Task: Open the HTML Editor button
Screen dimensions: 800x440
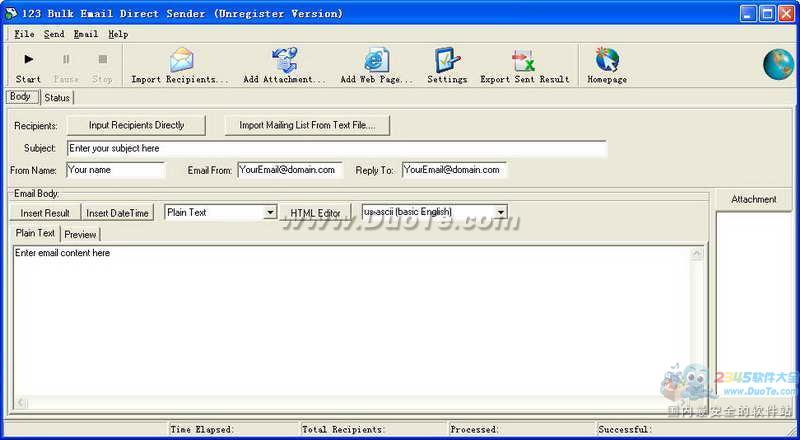Action: (x=316, y=213)
